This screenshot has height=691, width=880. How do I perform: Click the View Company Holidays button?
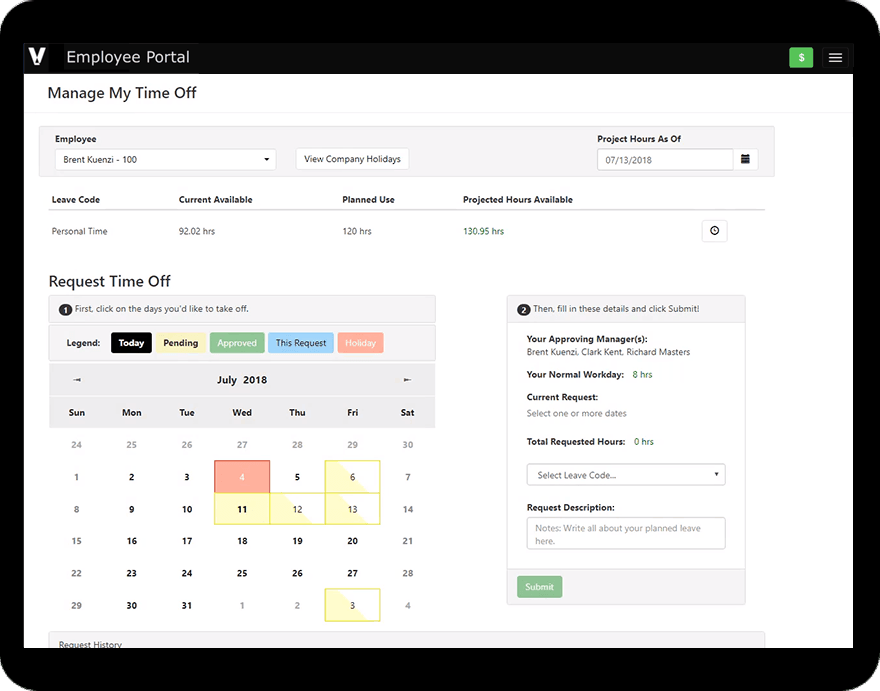coord(352,158)
